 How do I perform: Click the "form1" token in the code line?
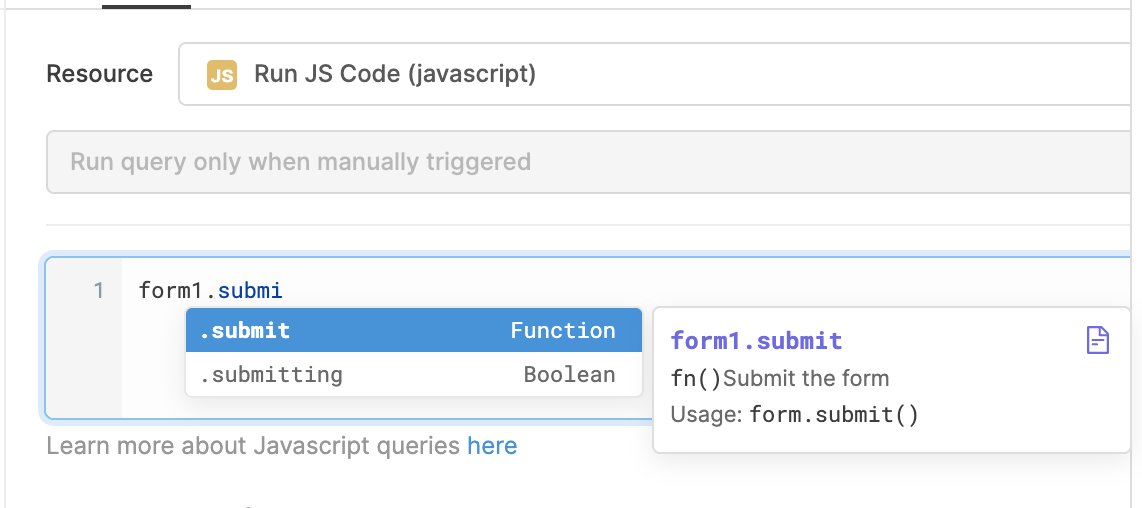point(173,291)
